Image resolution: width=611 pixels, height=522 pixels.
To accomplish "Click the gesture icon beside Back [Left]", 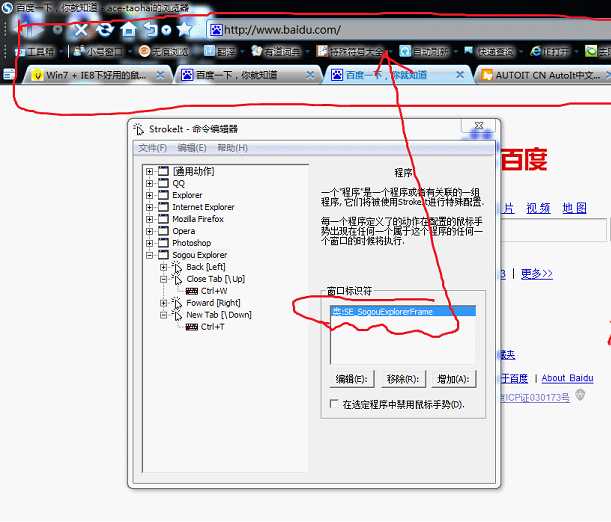I will click(177, 267).
